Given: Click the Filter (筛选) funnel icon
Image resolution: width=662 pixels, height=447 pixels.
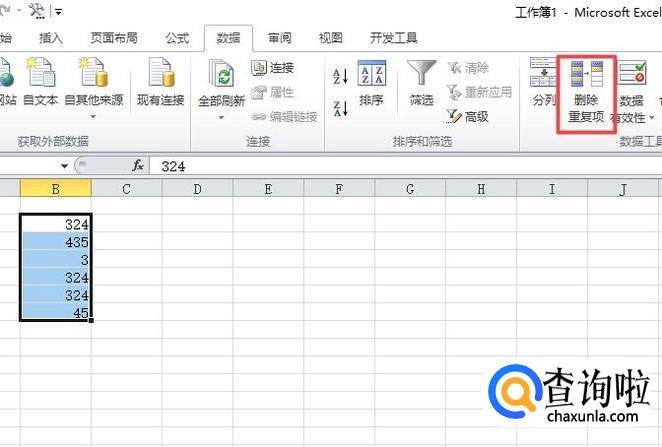Looking at the screenshot, I should coord(422,74).
